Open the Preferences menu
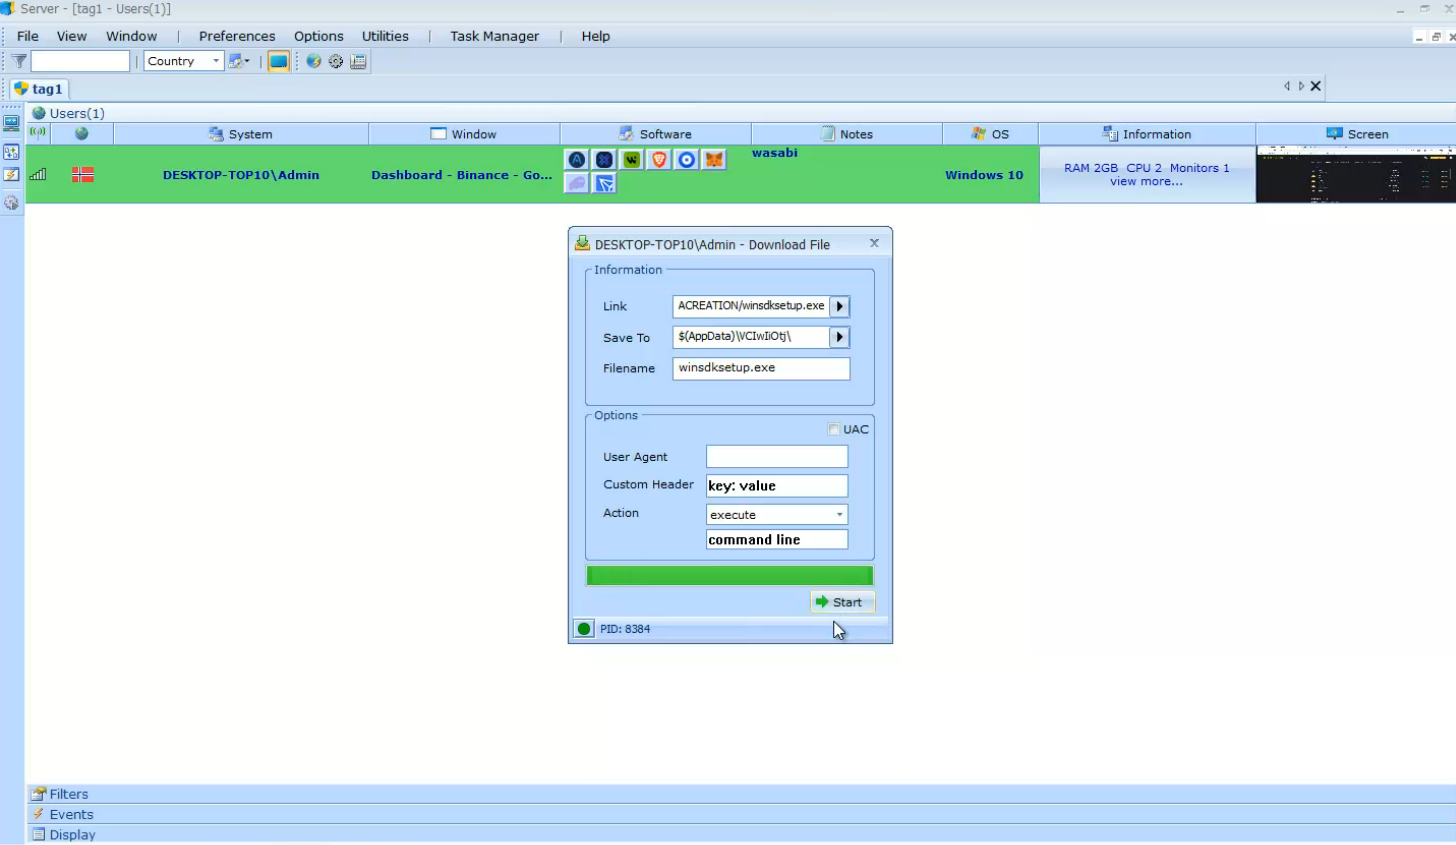This screenshot has width=1456, height=845. [237, 36]
